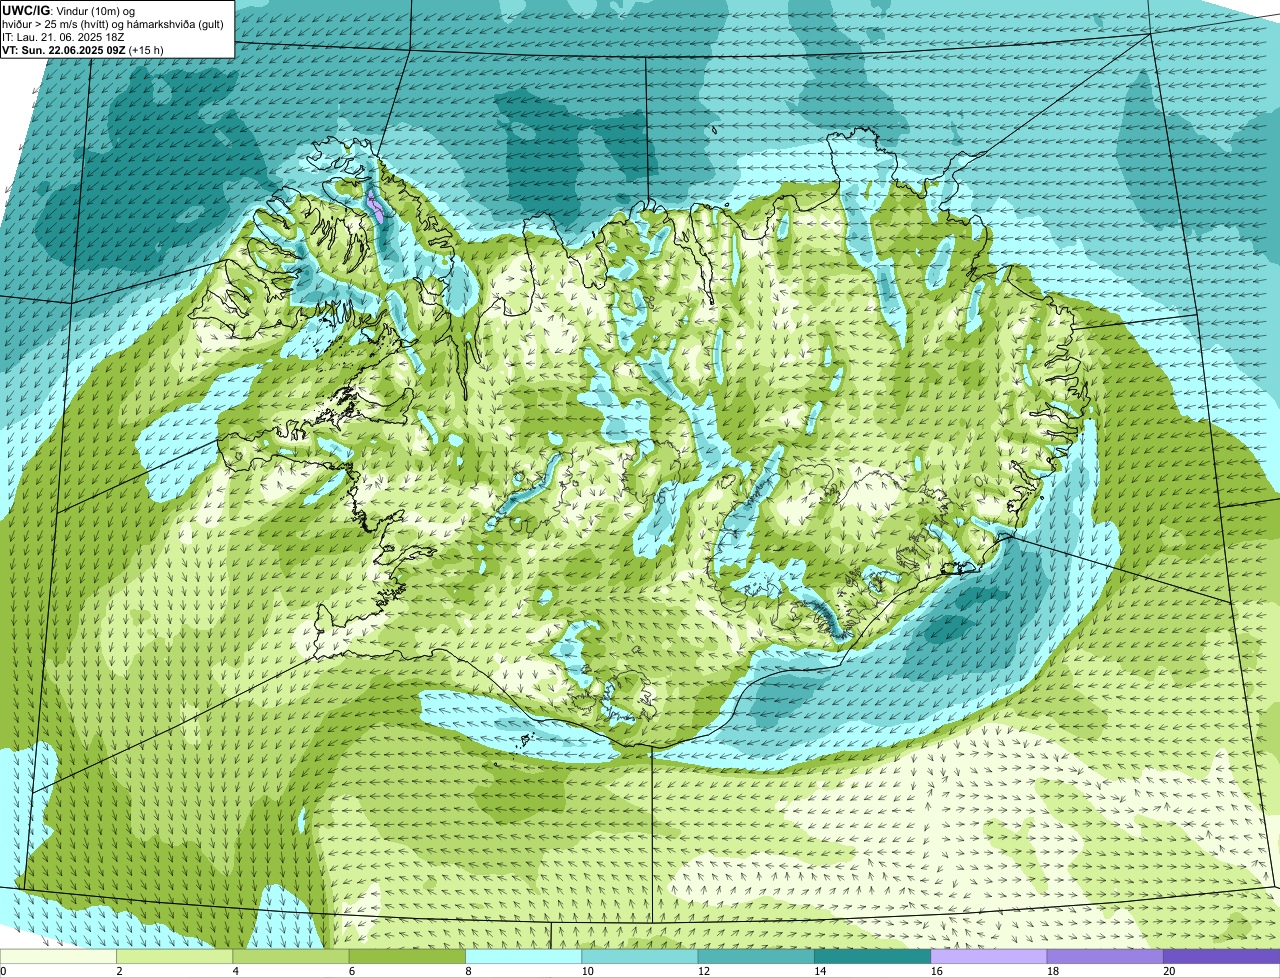Click the 8–10 m/s light cyan legend swatch
Image resolution: width=1280 pixels, height=978 pixels.
pyautogui.click(x=524, y=956)
